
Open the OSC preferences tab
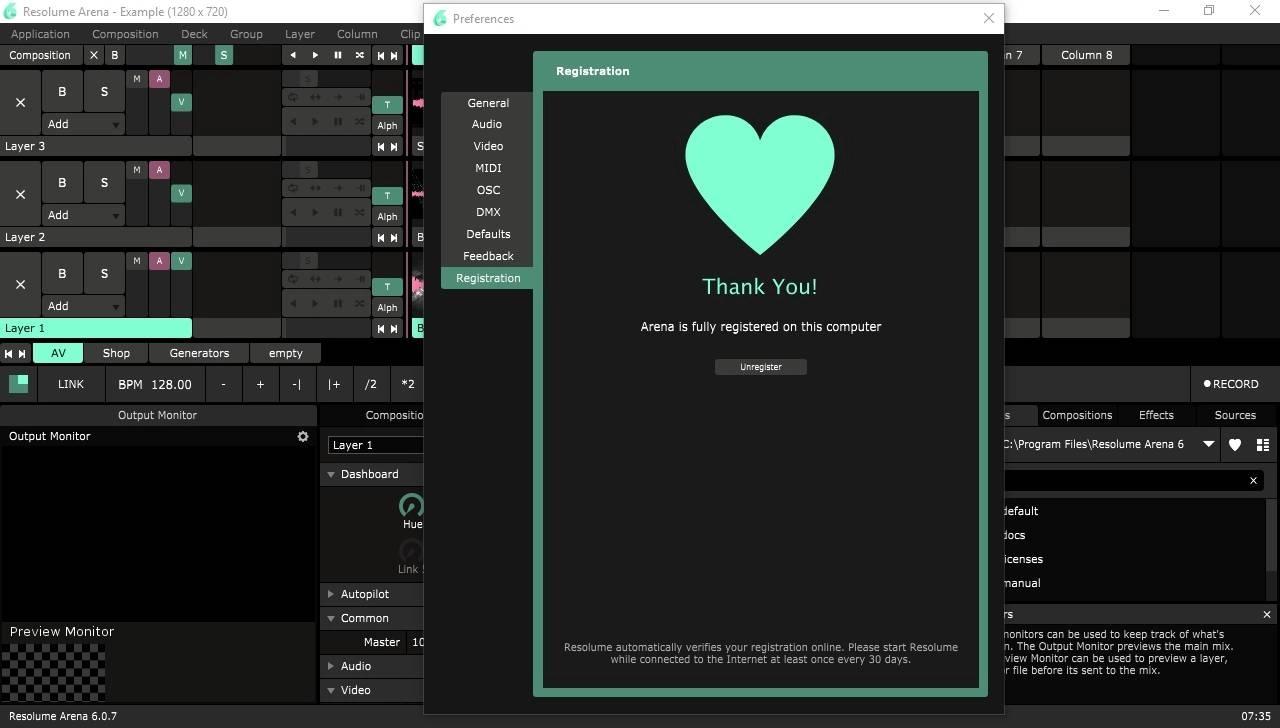(x=487, y=190)
